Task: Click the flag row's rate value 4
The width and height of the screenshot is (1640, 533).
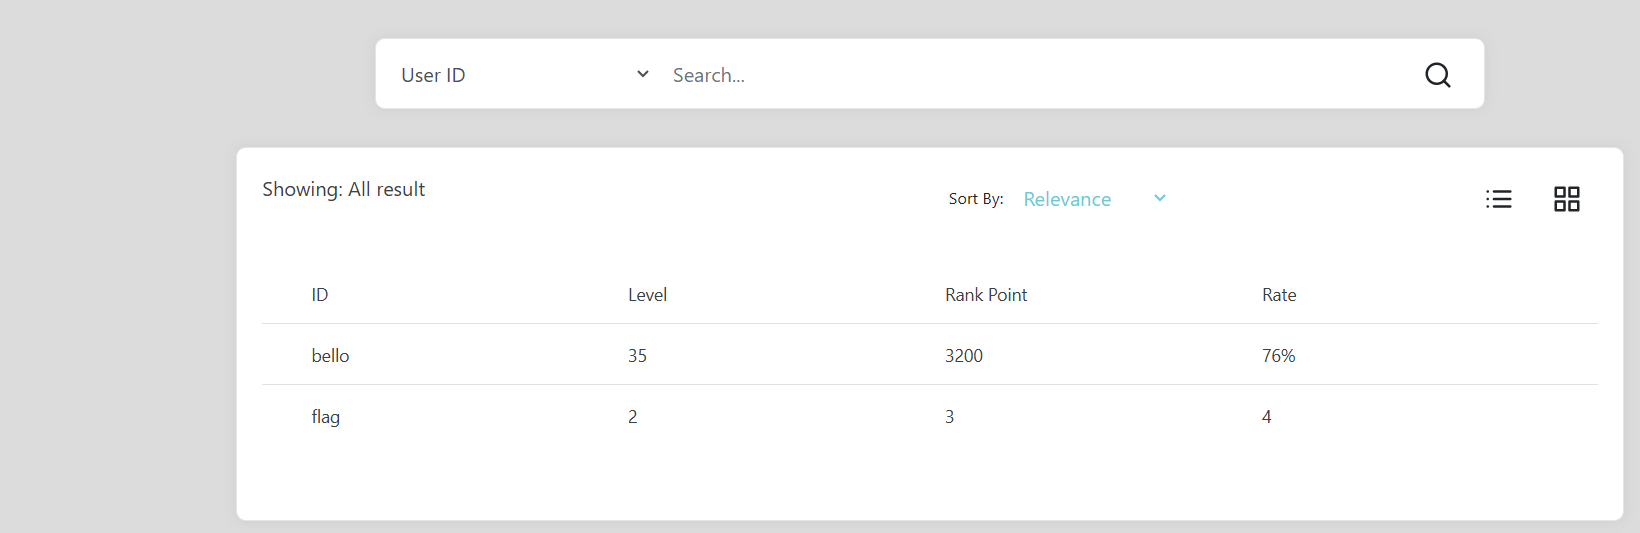Action: [x=1267, y=417]
